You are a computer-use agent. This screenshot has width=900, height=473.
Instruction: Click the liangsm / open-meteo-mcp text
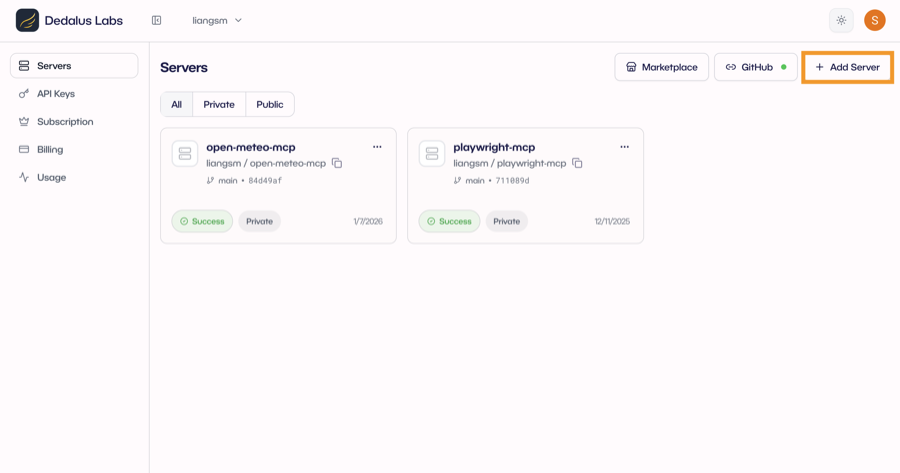266,163
